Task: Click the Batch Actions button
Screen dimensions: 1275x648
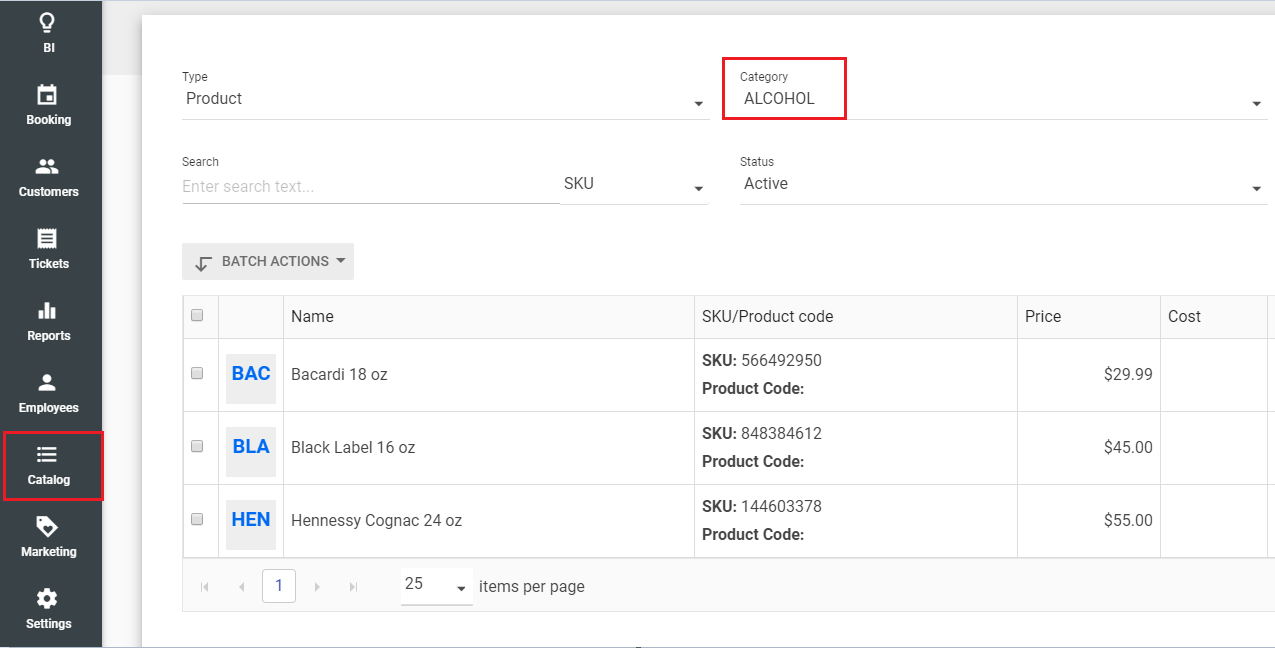Action: pos(268,262)
